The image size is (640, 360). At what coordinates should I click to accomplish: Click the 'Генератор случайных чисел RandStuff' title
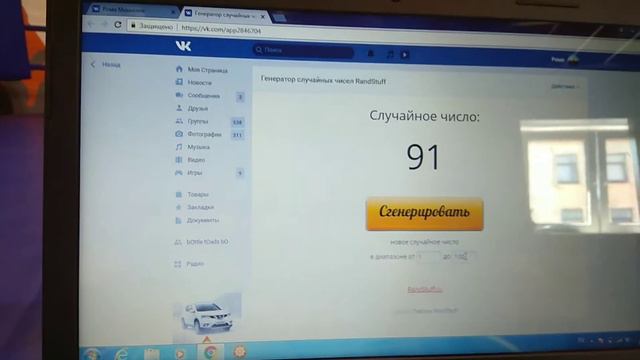(x=323, y=80)
